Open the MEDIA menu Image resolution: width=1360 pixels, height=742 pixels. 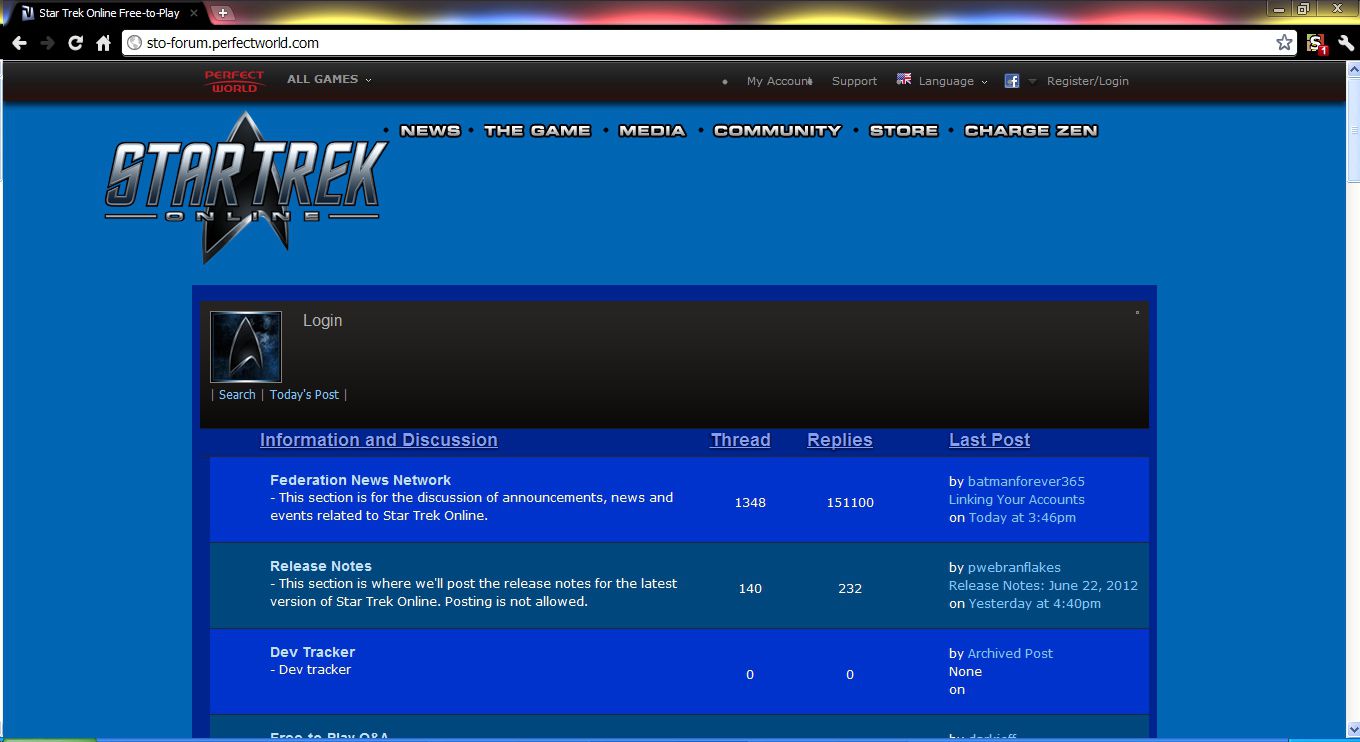click(x=652, y=130)
